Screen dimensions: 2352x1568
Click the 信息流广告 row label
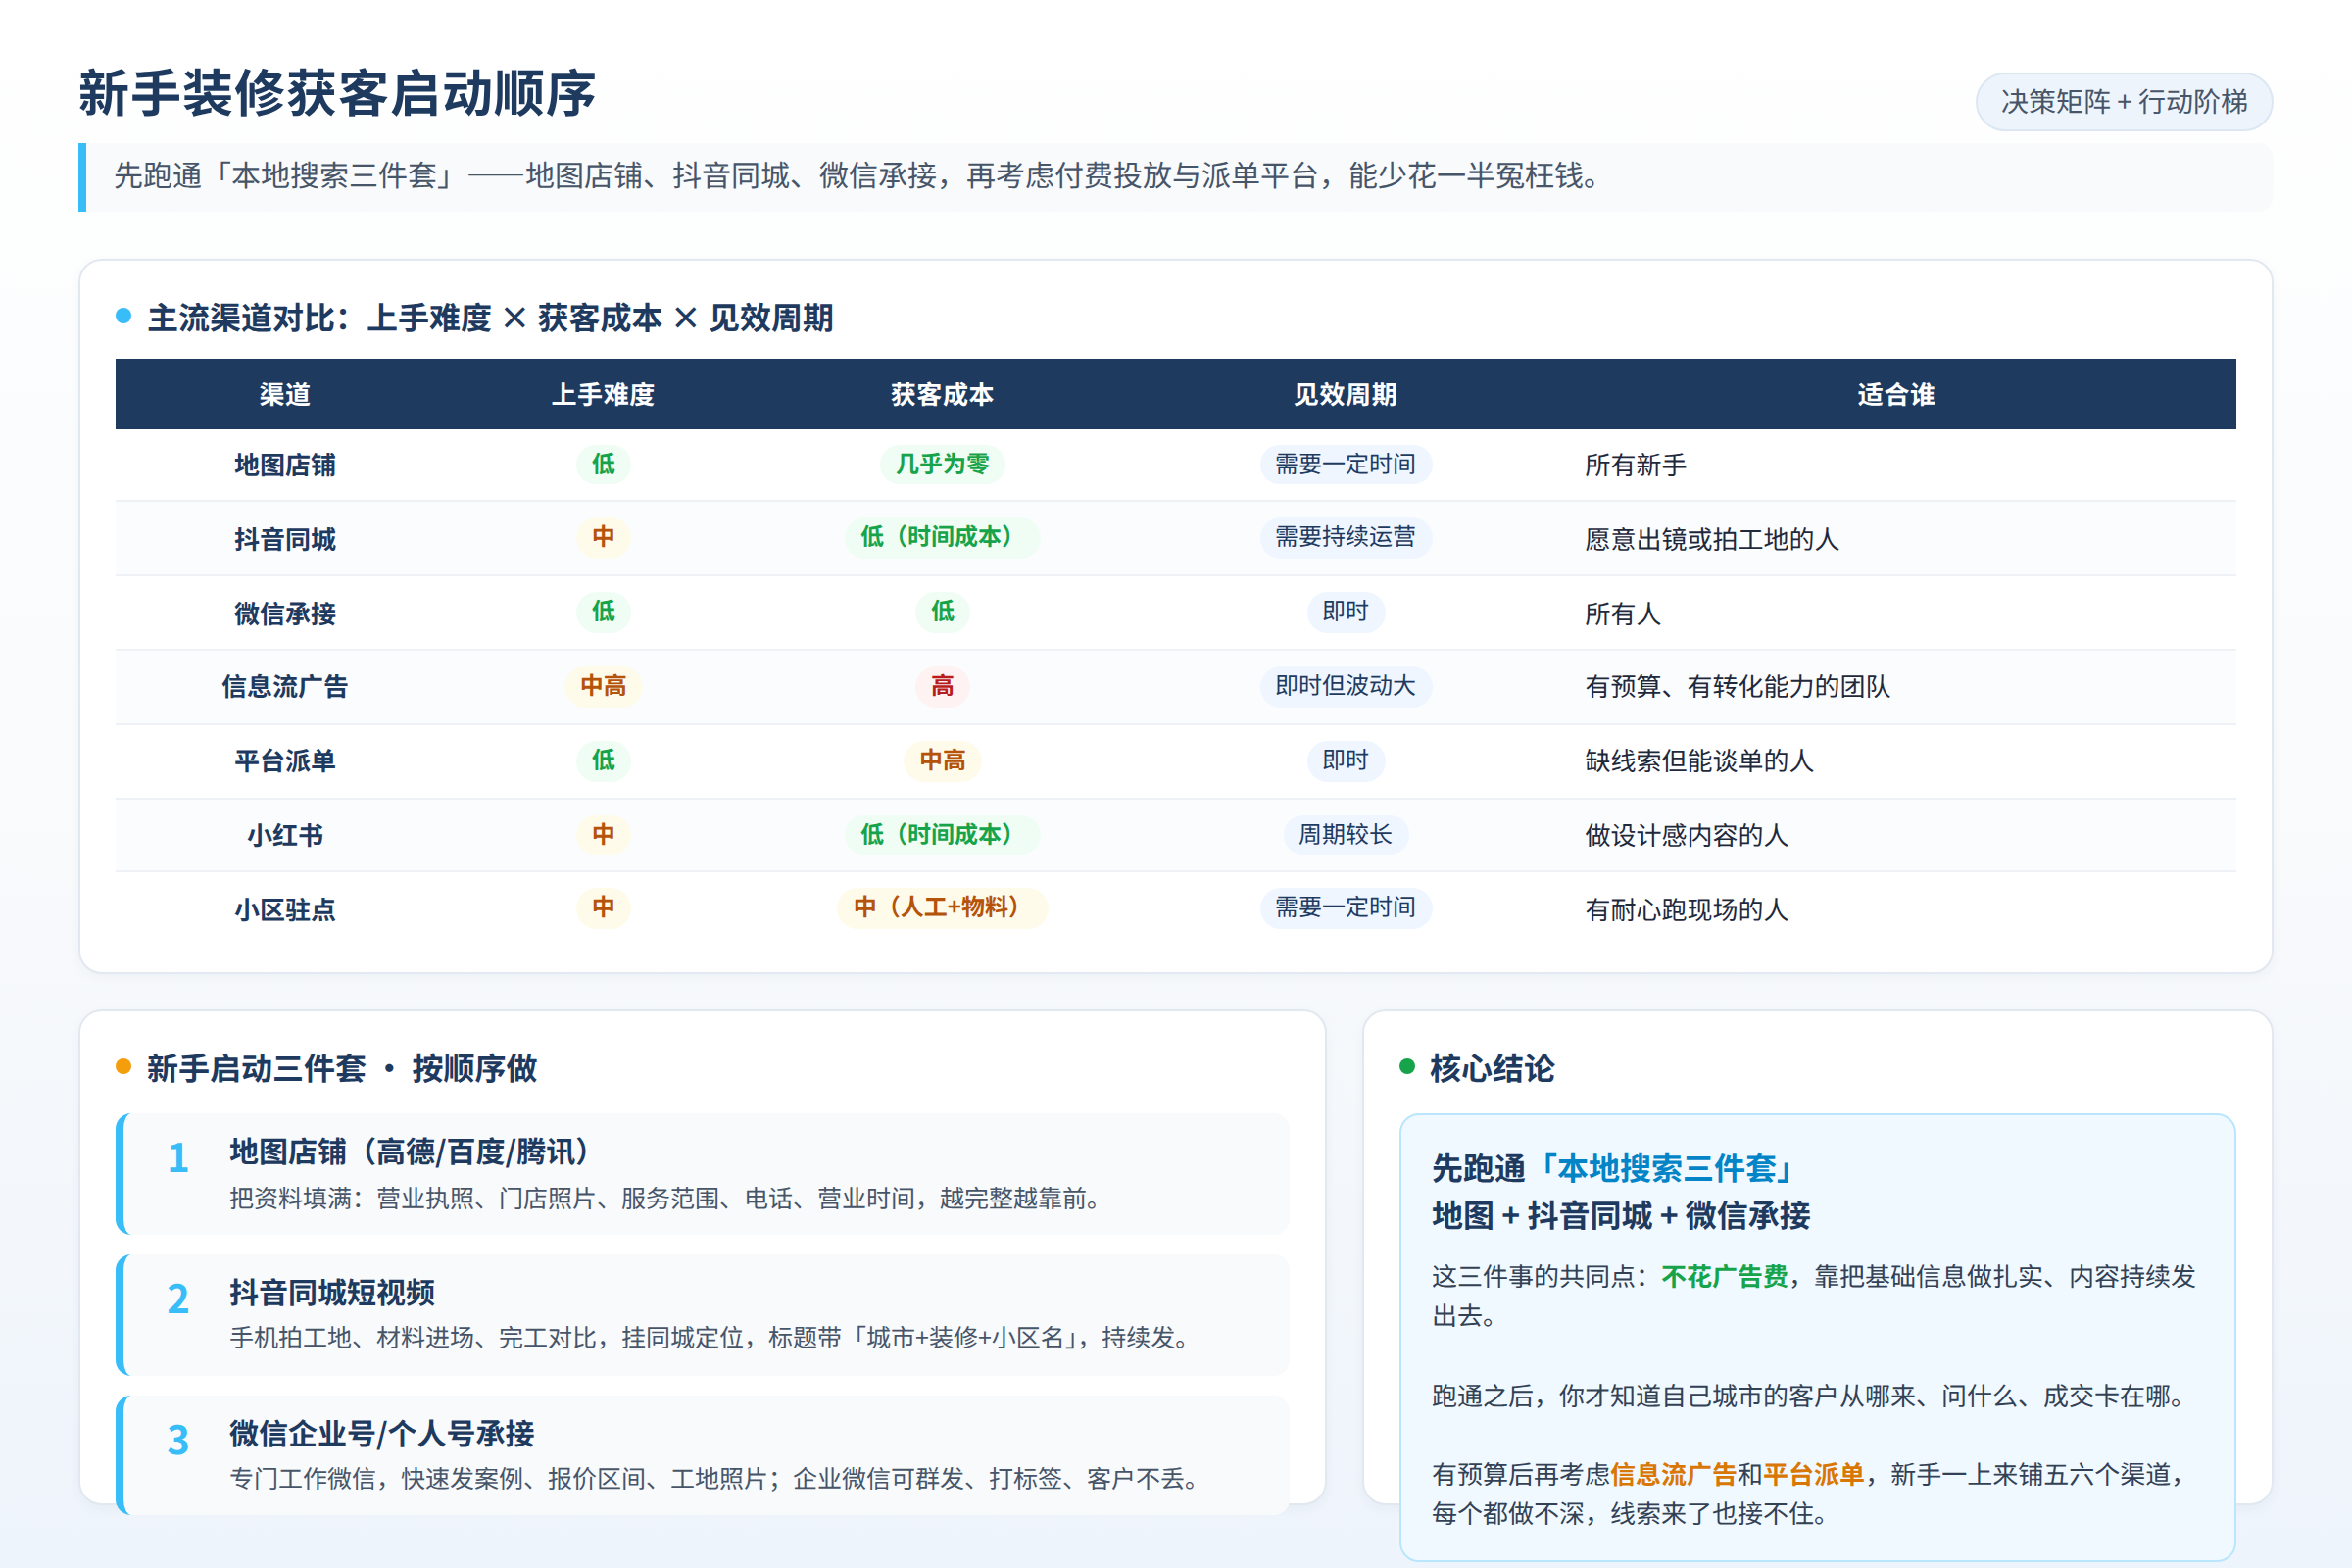tap(285, 686)
